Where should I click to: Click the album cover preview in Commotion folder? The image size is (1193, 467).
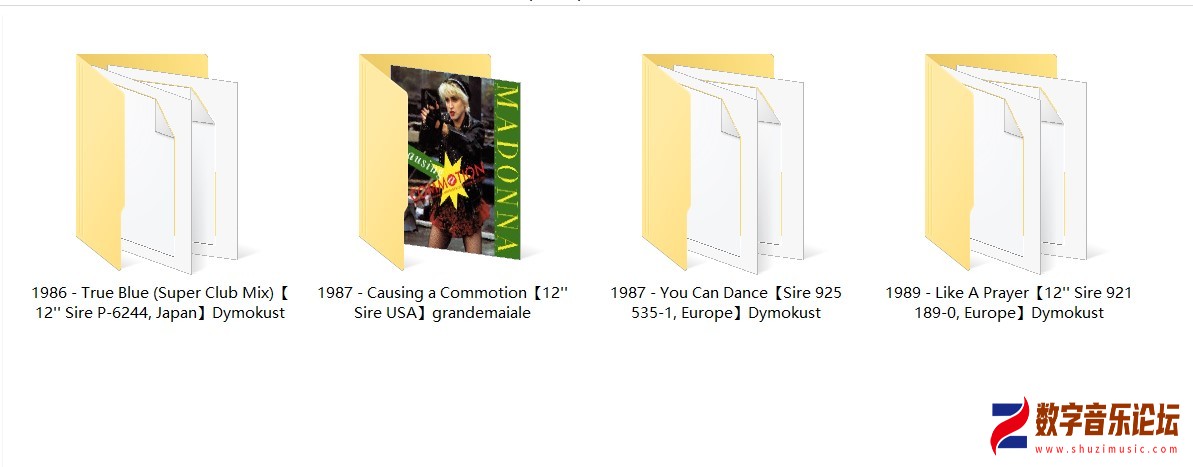coord(455,161)
